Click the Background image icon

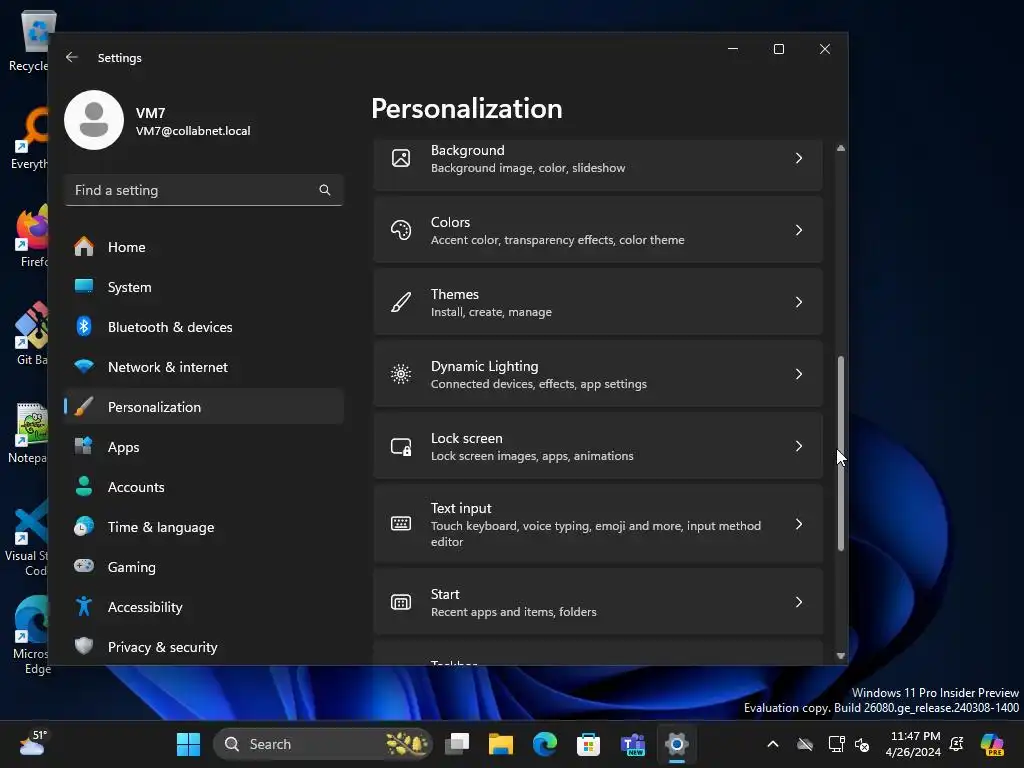401,158
